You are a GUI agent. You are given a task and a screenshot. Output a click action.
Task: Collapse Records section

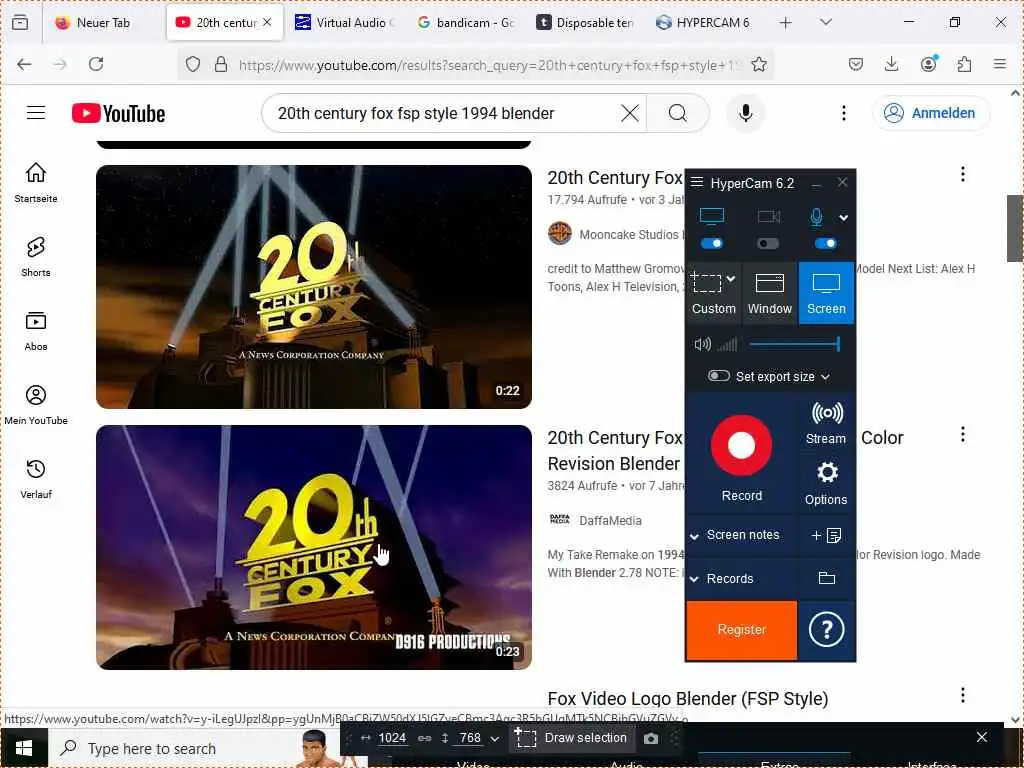pos(694,579)
